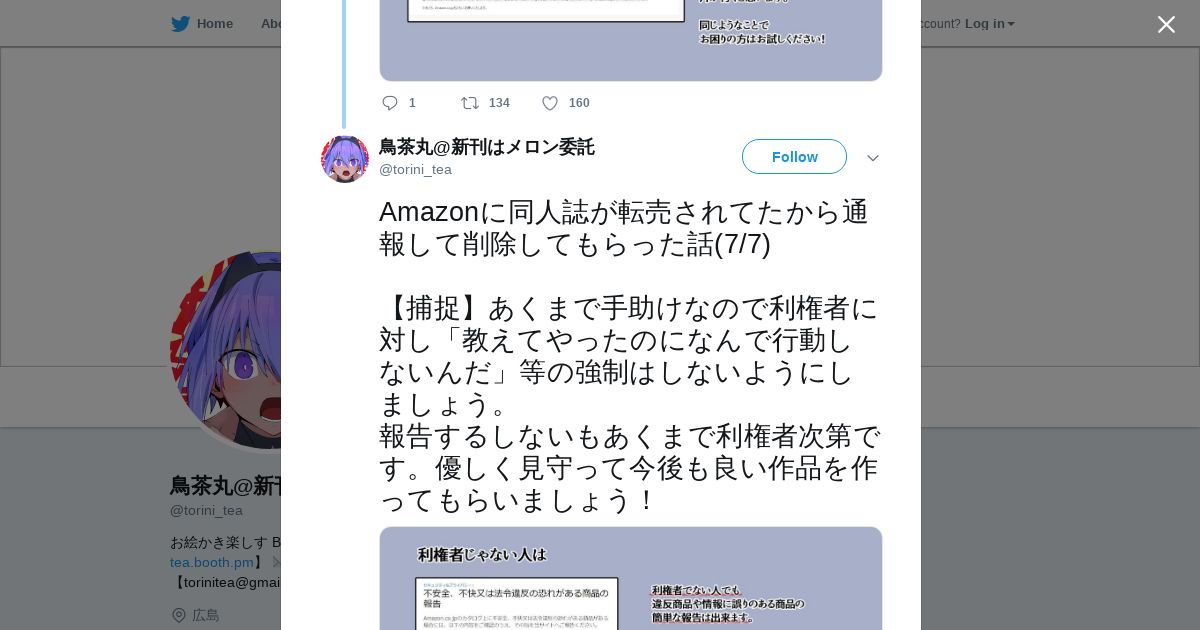Screen dimensions: 1200x630
Task: Click the 134 retweet count
Action: 499,103
